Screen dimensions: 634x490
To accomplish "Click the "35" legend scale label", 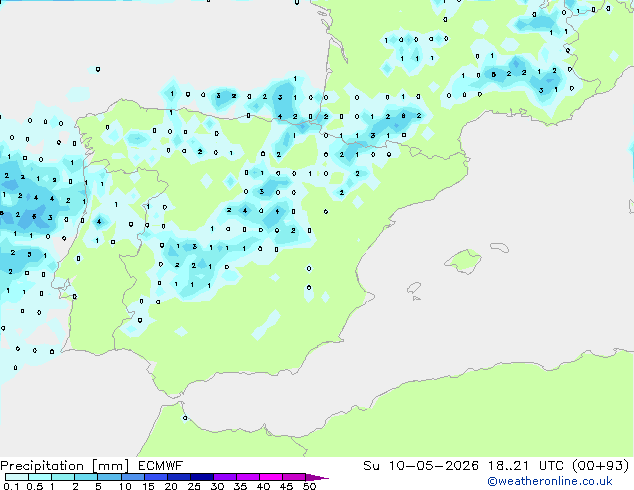I will click(240, 486).
